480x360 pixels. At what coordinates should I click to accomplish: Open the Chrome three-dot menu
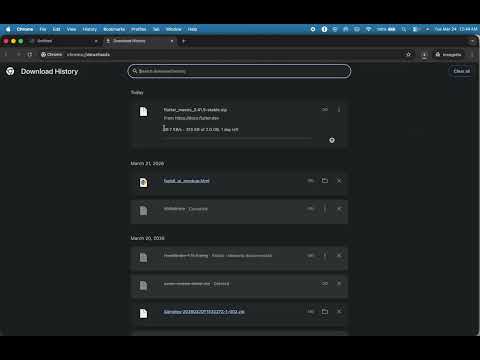click(x=472, y=54)
